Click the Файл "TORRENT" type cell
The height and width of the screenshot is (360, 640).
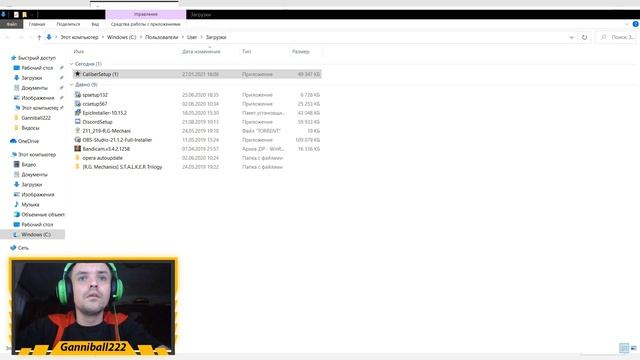click(x=261, y=131)
